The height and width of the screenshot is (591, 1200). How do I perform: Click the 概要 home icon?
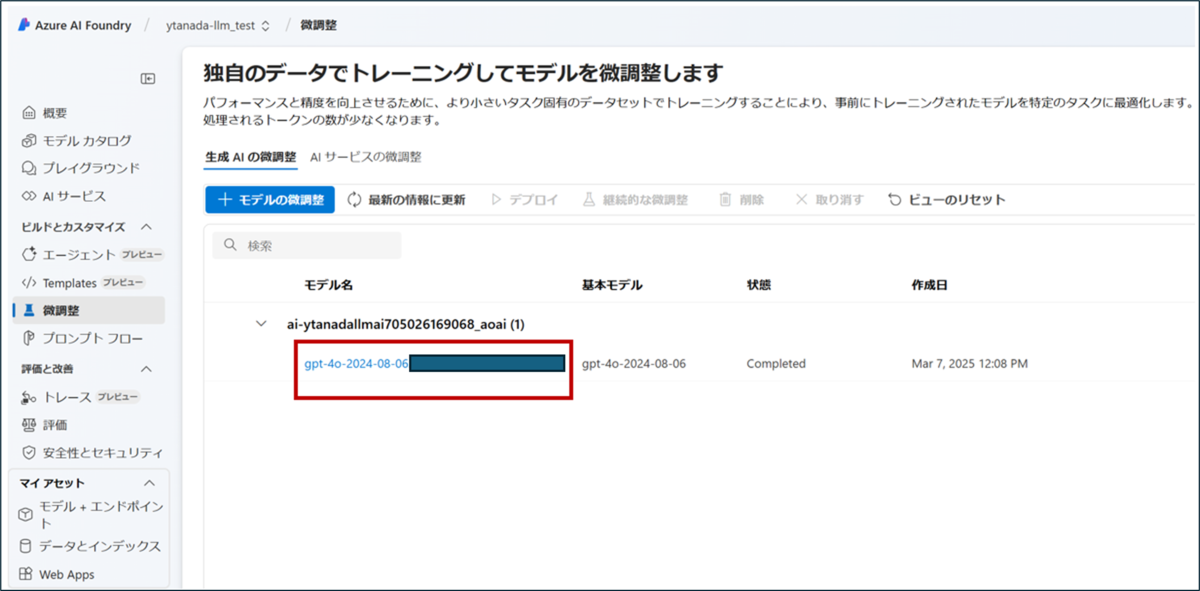pyautogui.click(x=29, y=113)
